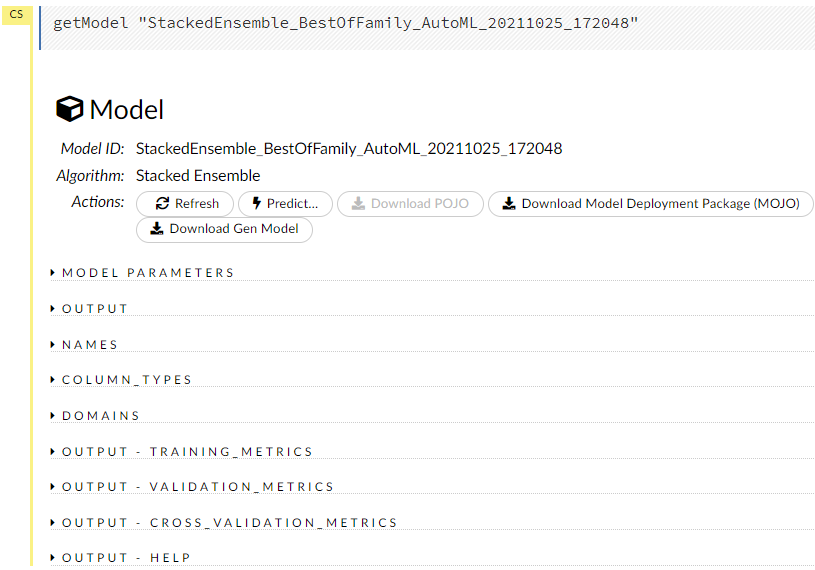Click the Download POJO download icon
This screenshot has width=815, height=570.
(357, 204)
